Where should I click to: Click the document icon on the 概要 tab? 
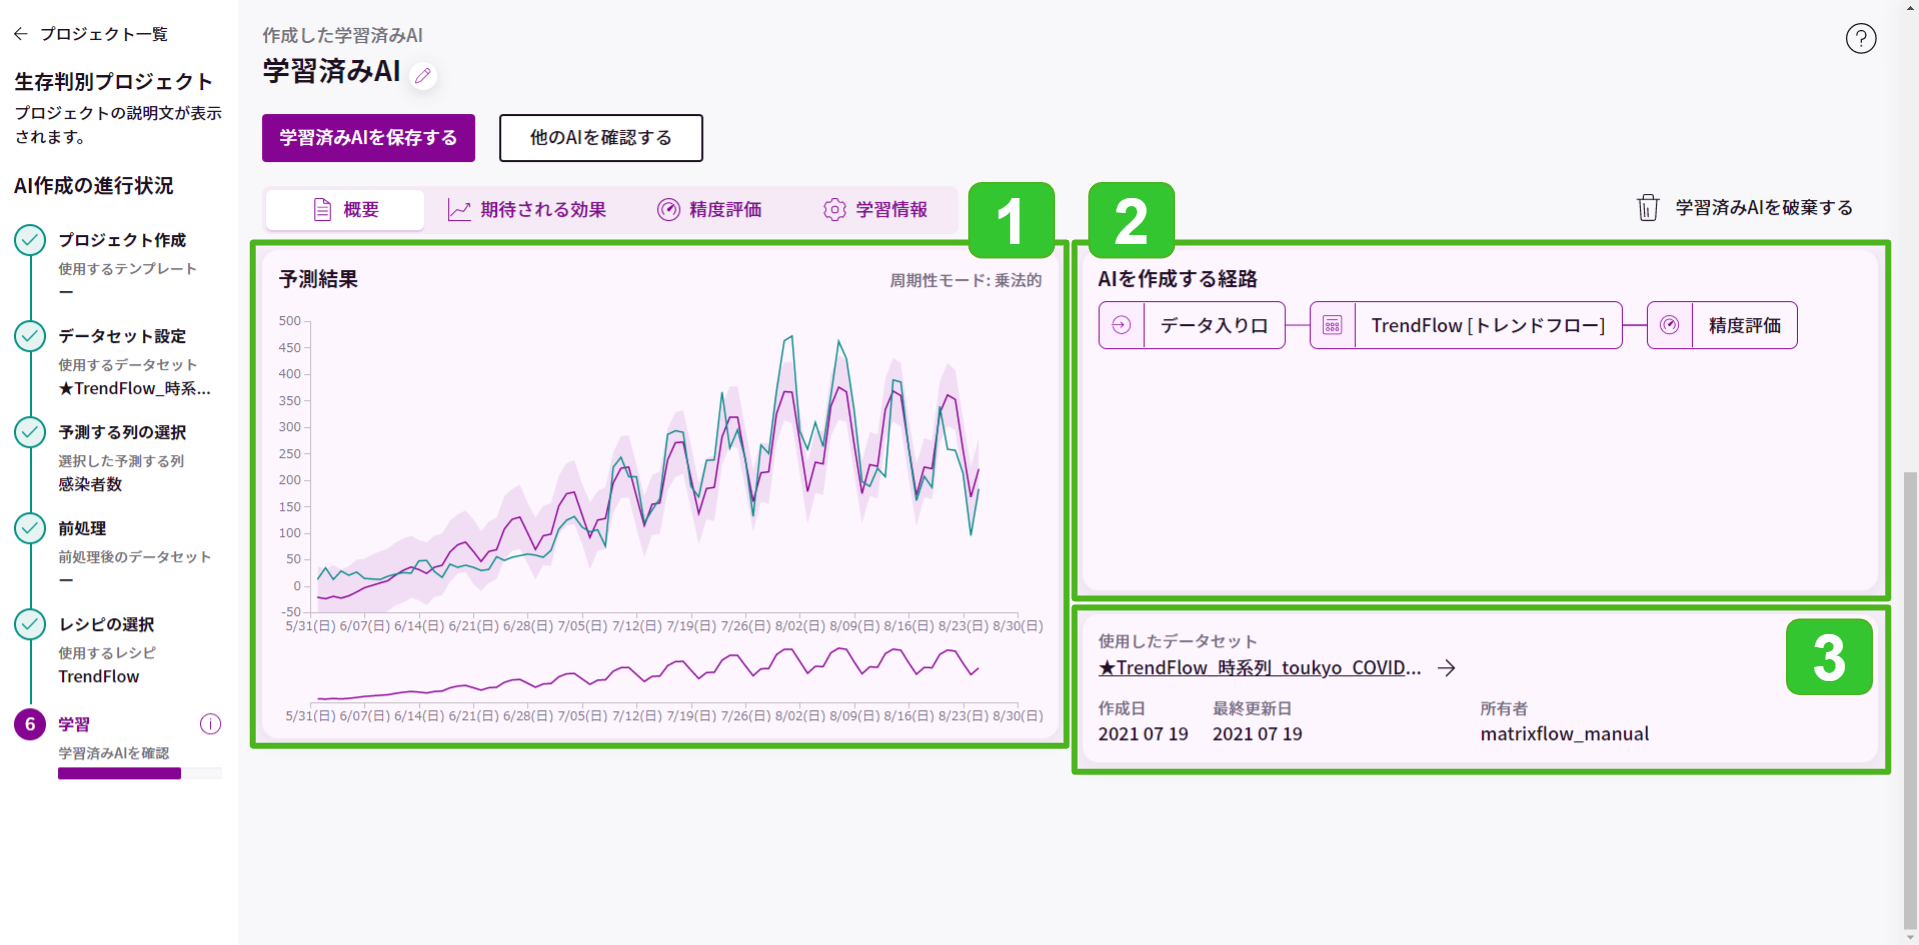click(322, 209)
